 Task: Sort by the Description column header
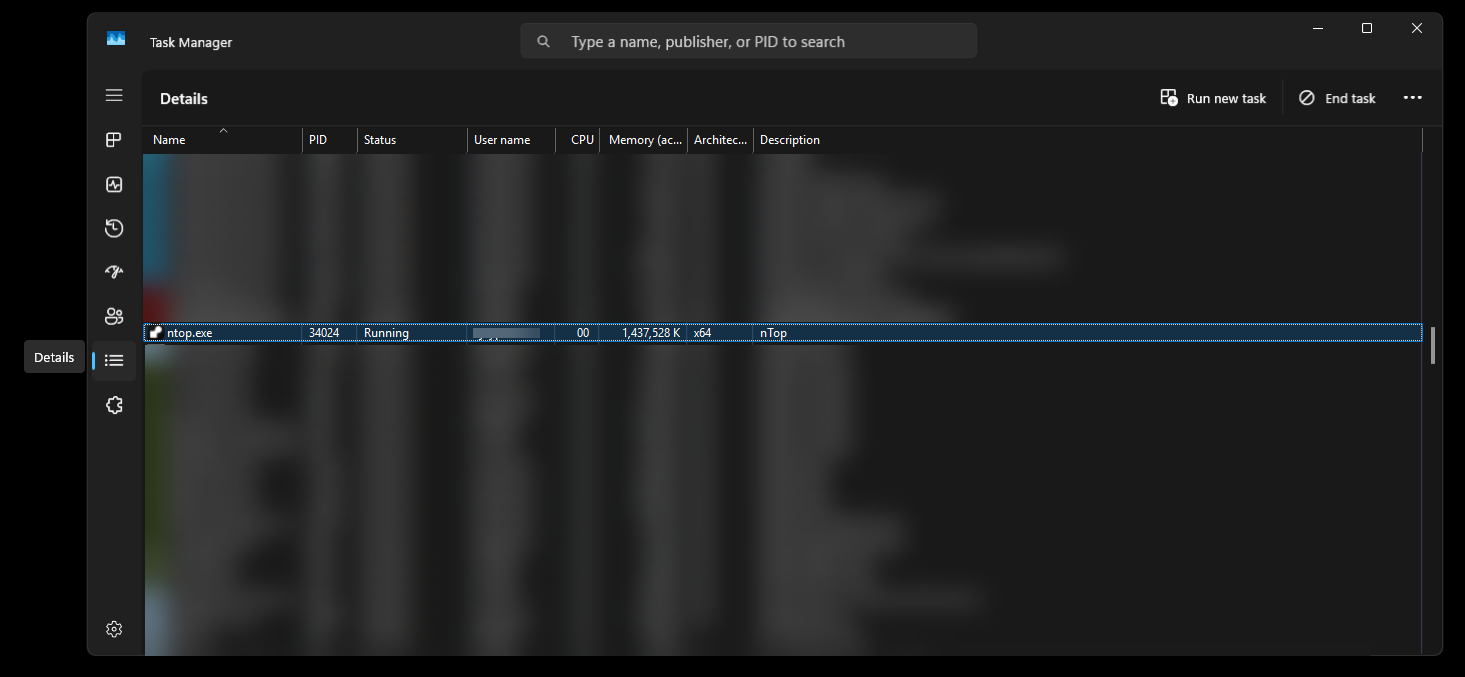coord(1088,140)
